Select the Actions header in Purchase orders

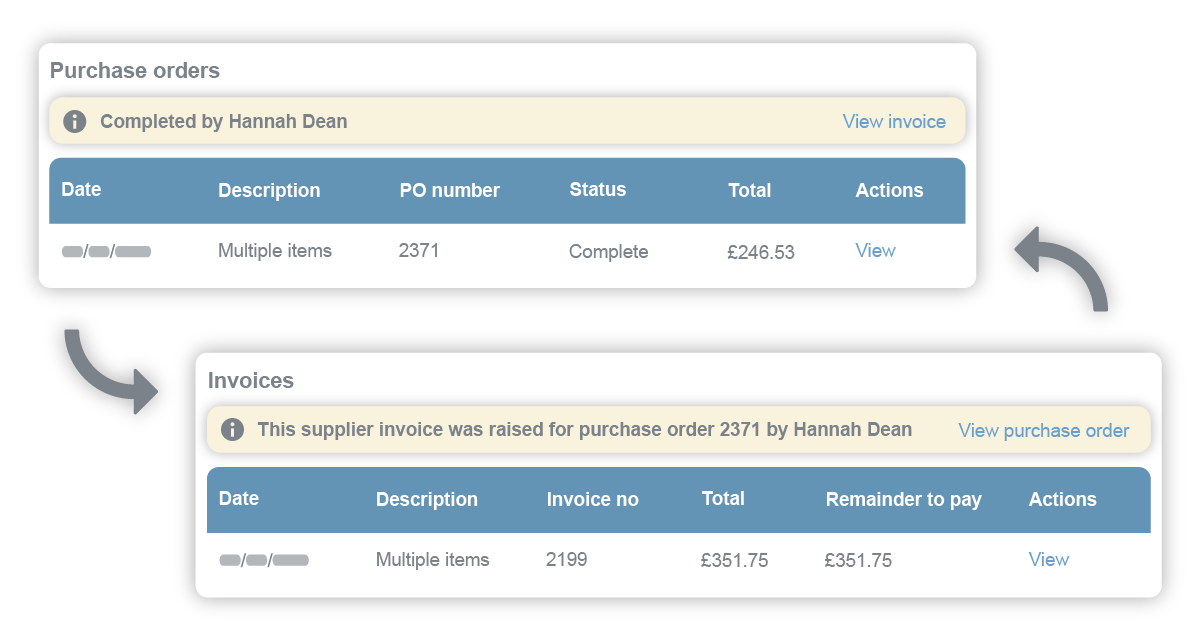tap(890, 190)
